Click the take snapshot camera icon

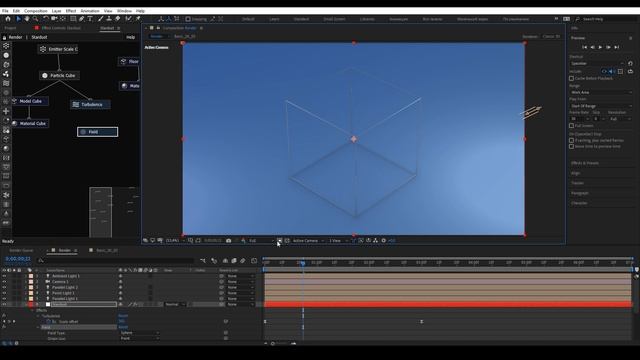point(229,241)
